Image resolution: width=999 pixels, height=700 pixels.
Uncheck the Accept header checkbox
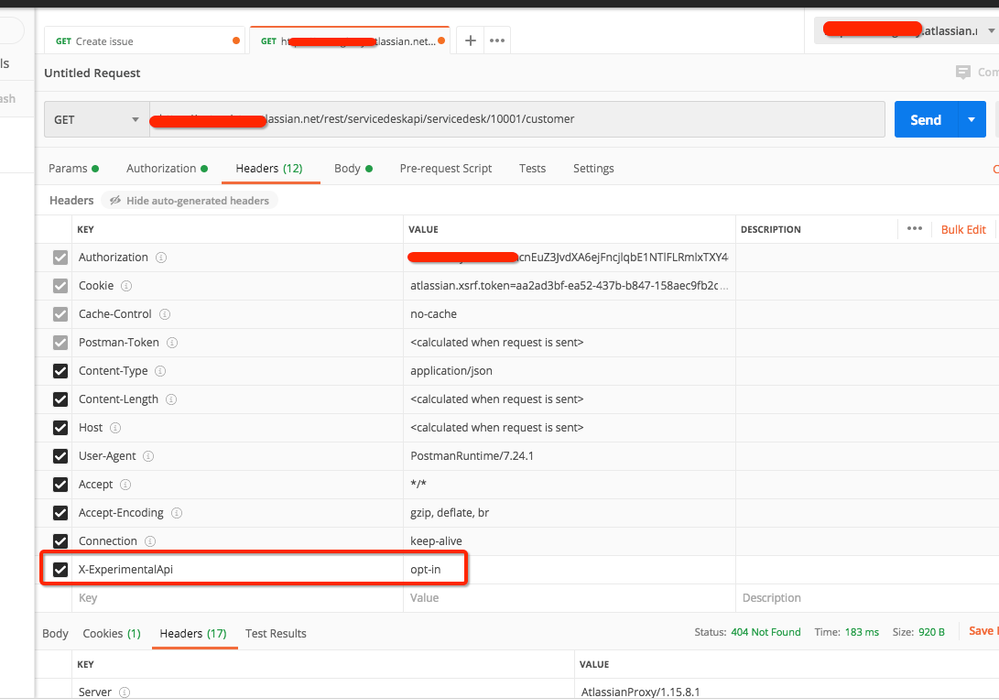61,485
